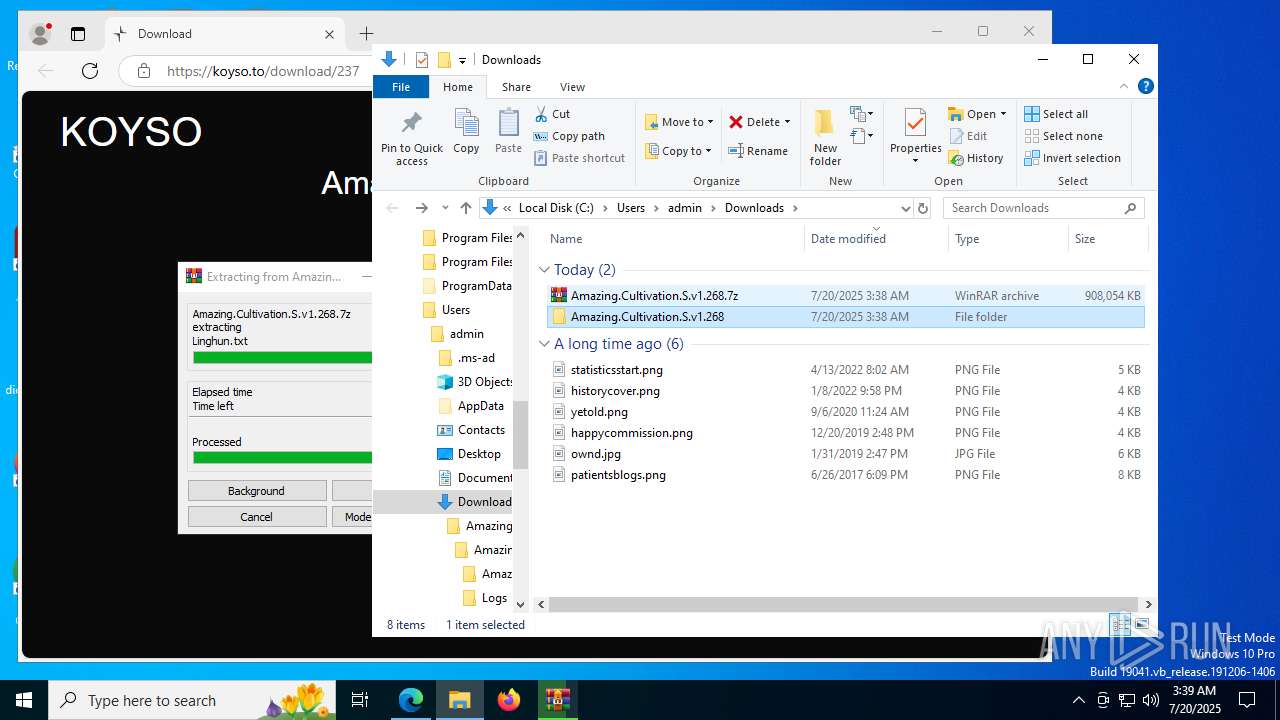
Task: Click Invert selection in ribbon
Action: [1072, 158]
